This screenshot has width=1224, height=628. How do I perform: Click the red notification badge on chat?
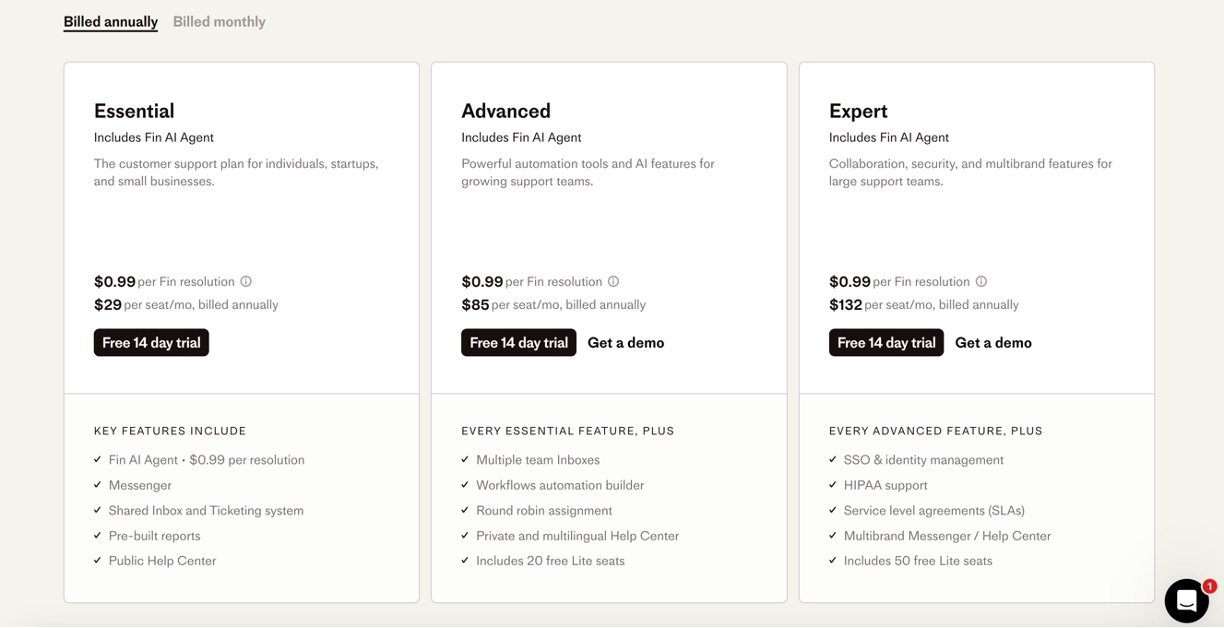pos(1209,586)
